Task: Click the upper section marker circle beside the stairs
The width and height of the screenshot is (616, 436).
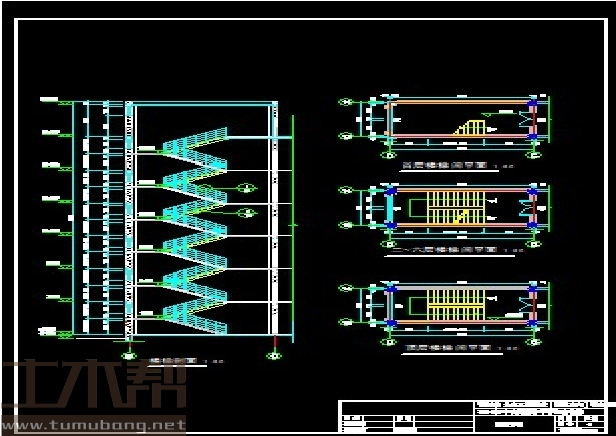Action: [247, 187]
